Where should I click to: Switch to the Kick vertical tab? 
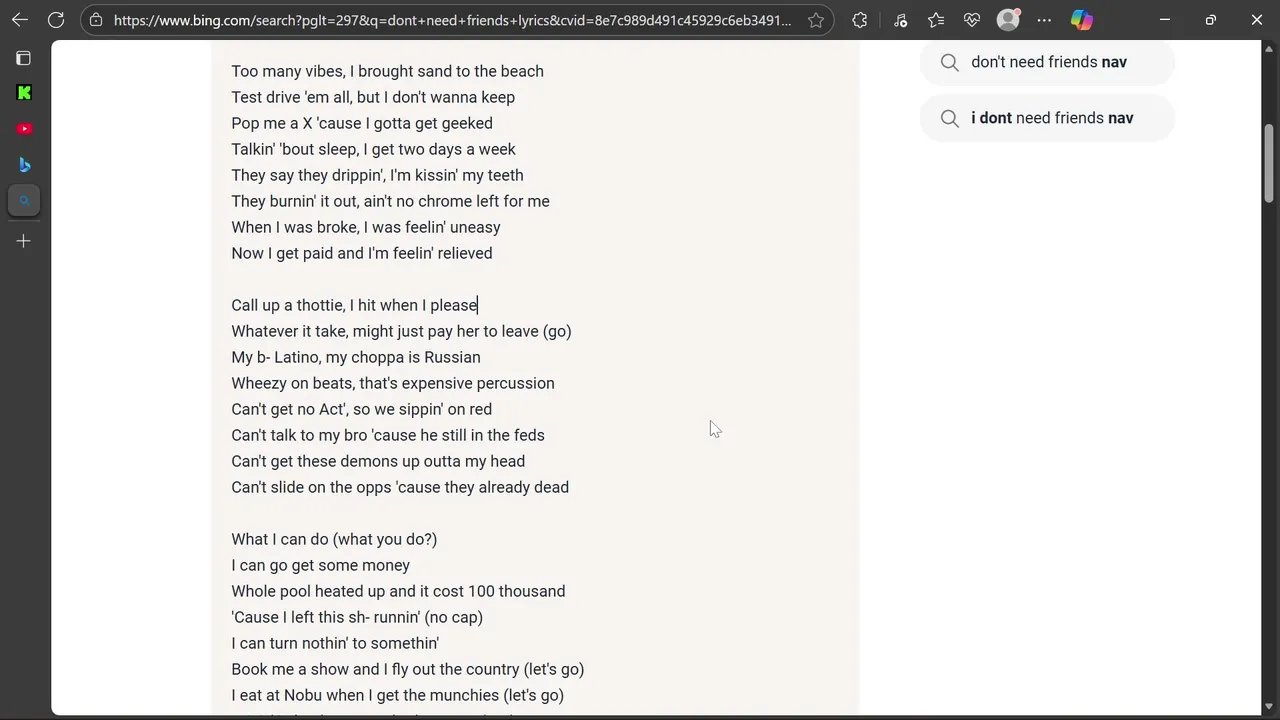click(x=24, y=93)
